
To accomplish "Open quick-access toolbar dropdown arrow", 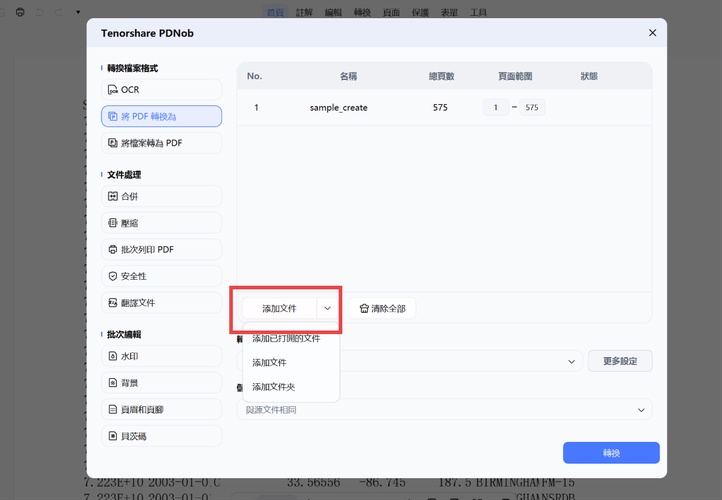I will coord(78,12).
